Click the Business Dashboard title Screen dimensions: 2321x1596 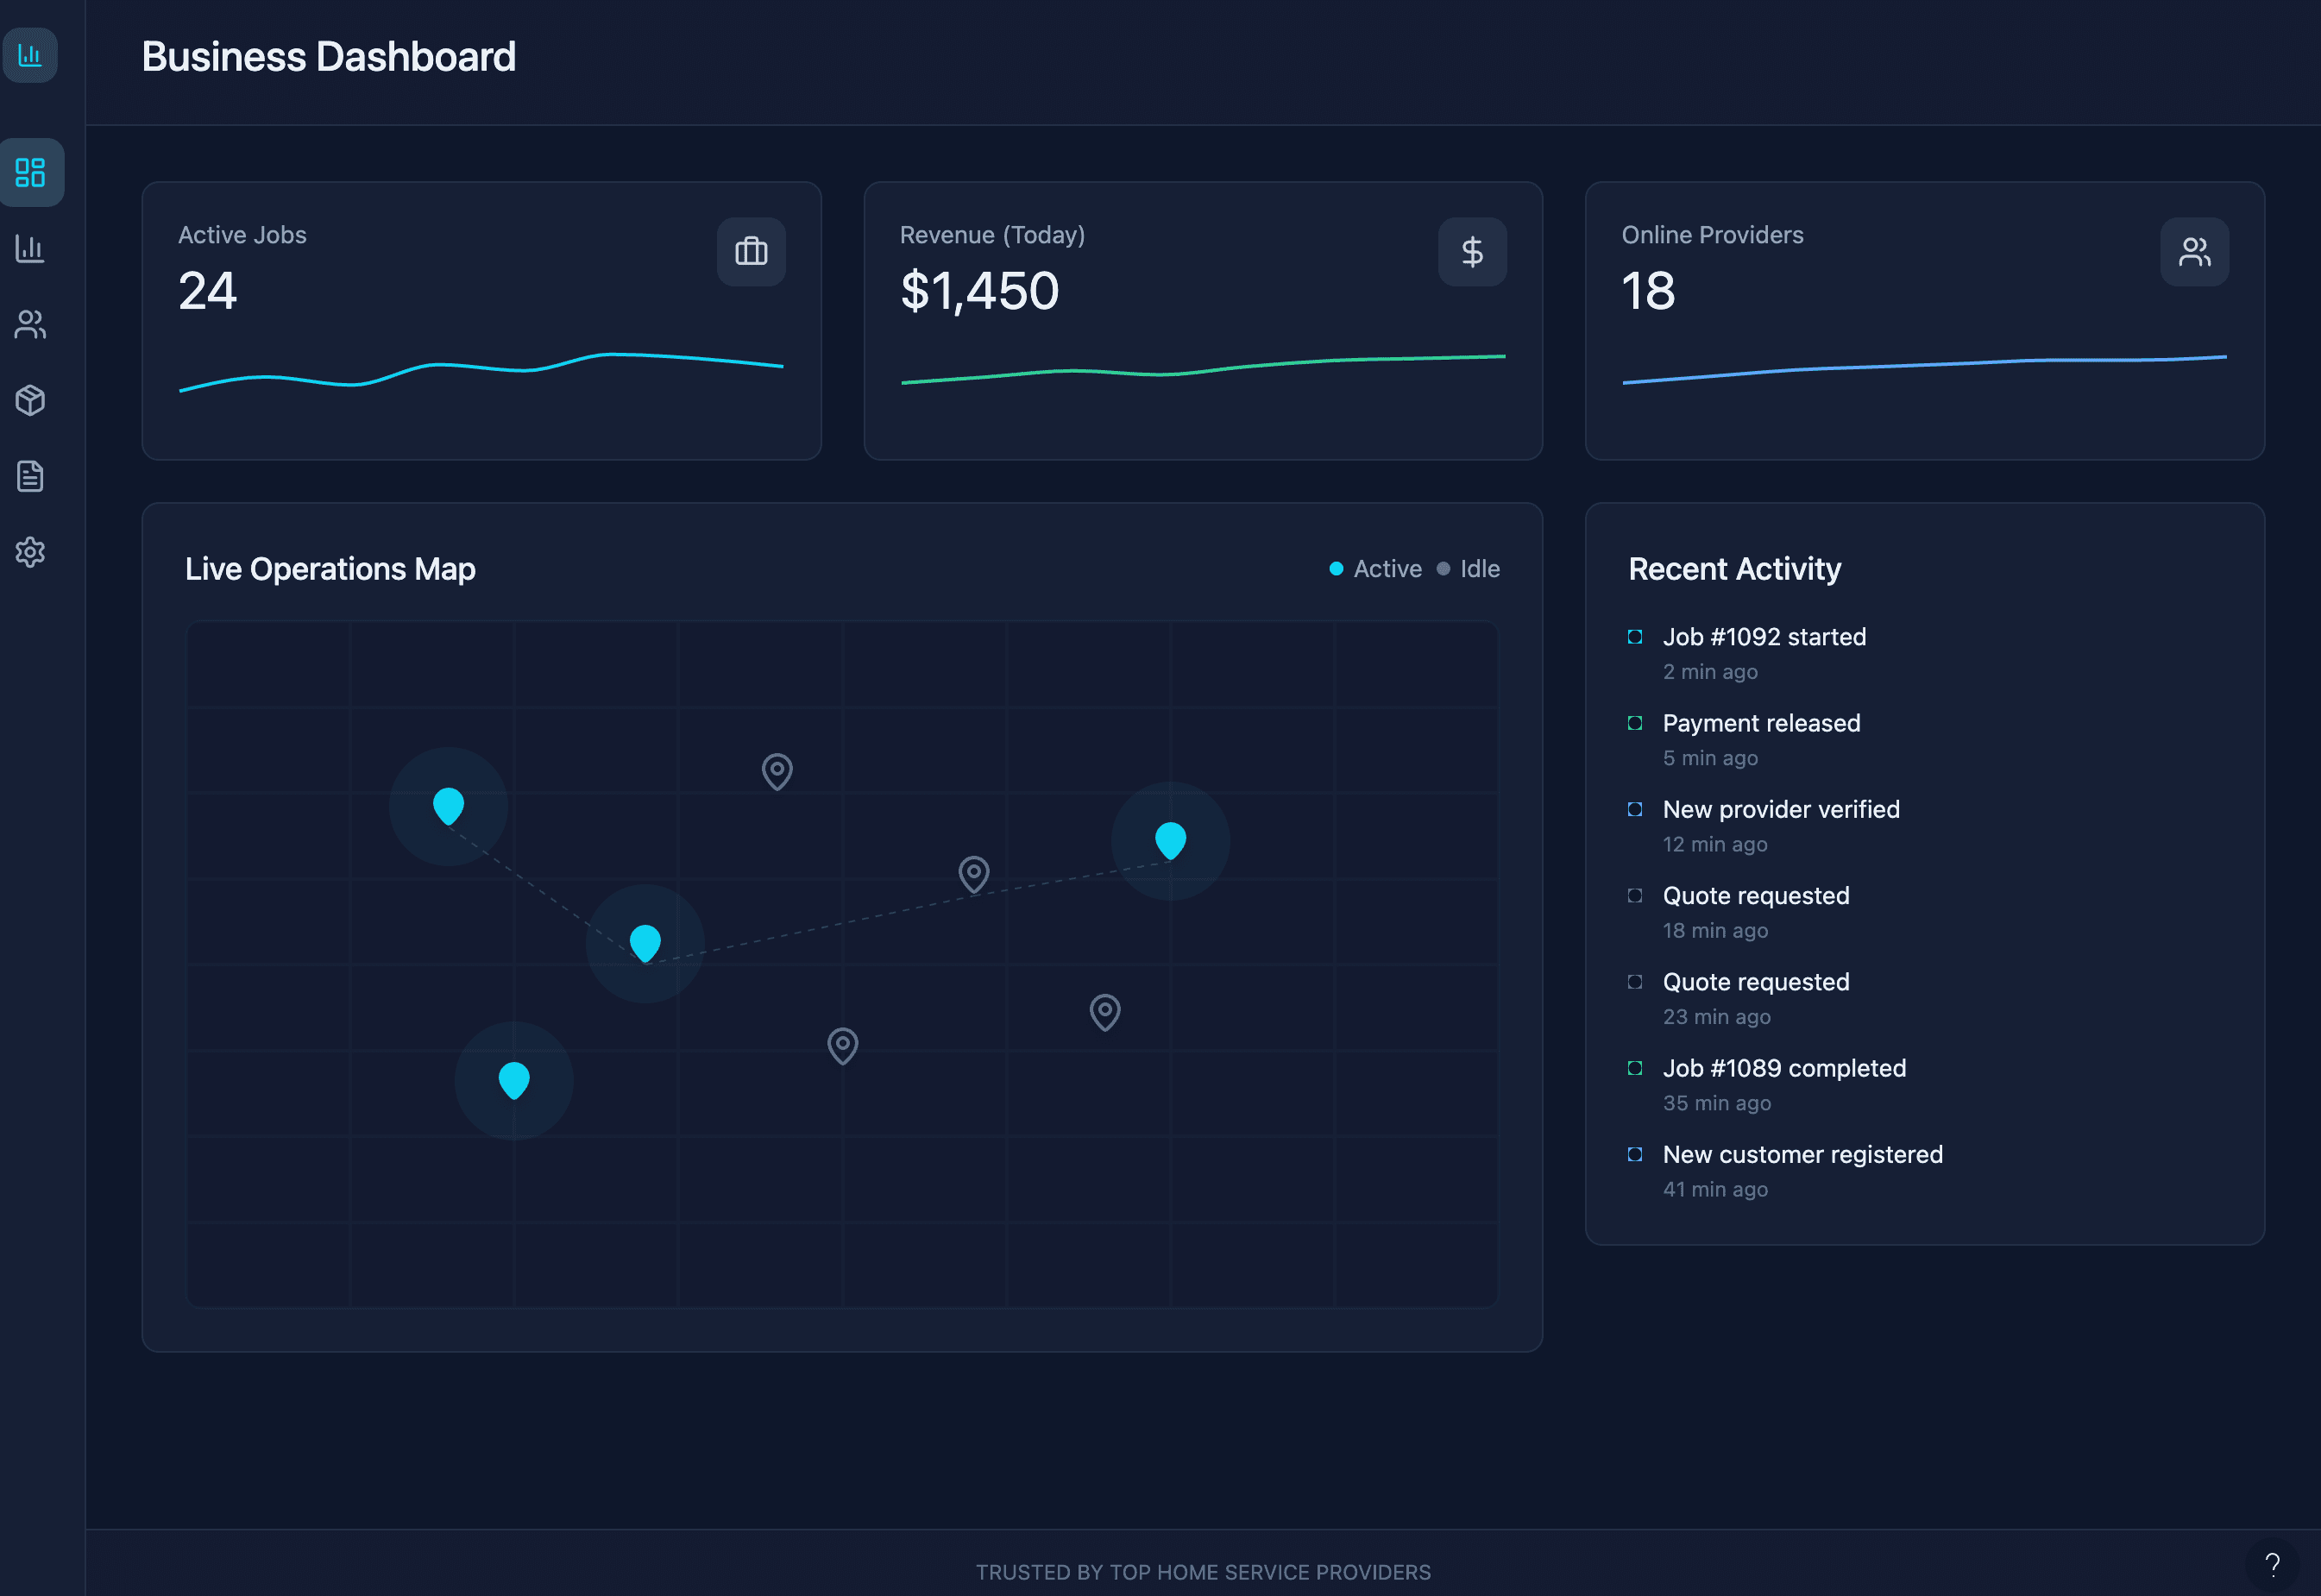point(329,57)
